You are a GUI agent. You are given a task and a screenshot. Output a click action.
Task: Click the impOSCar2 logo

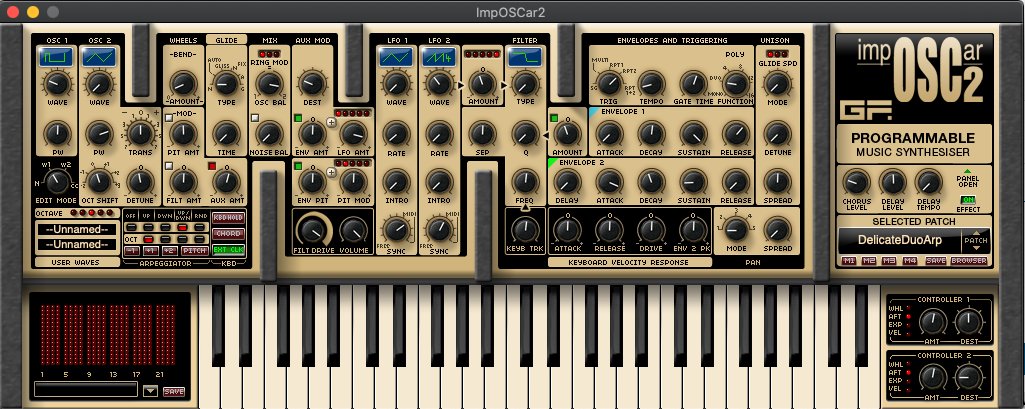[x=920, y=68]
